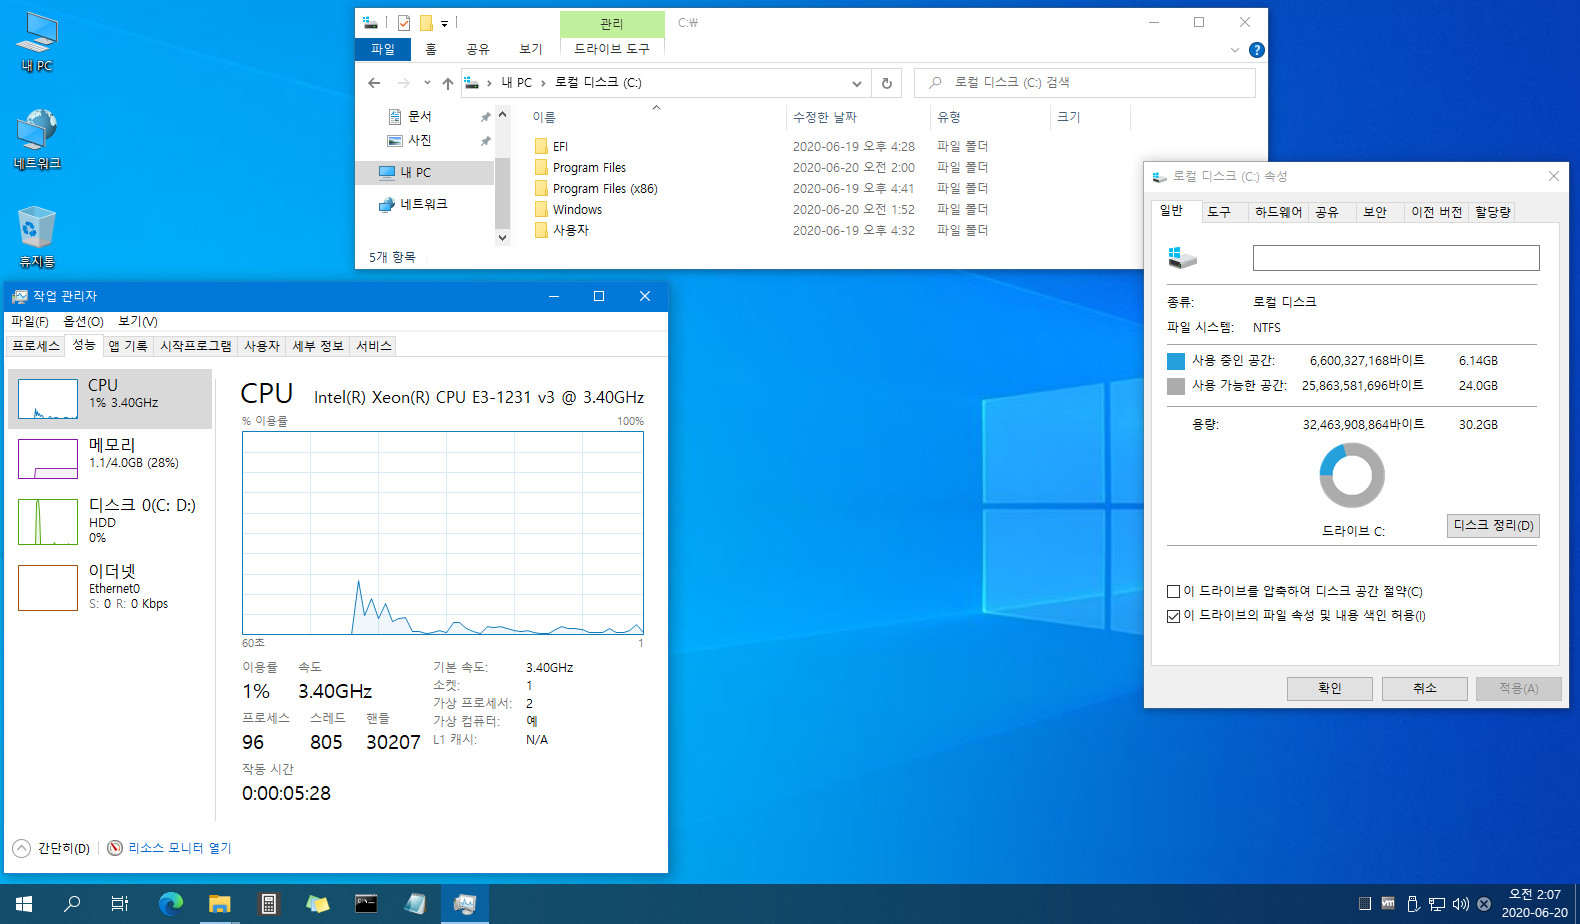Open the customize quick access toolbar dropdown
This screenshot has width=1580, height=924.
[x=444, y=22]
